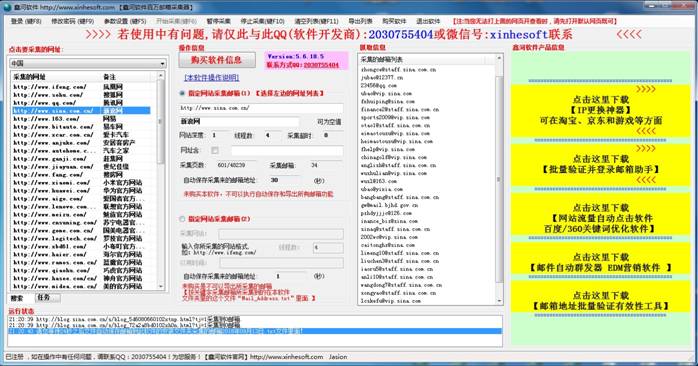Image resolution: width=698 pixels, height=366 pixels.
Task: Click yellow IP更换神器 download banner
Action: coord(600,110)
